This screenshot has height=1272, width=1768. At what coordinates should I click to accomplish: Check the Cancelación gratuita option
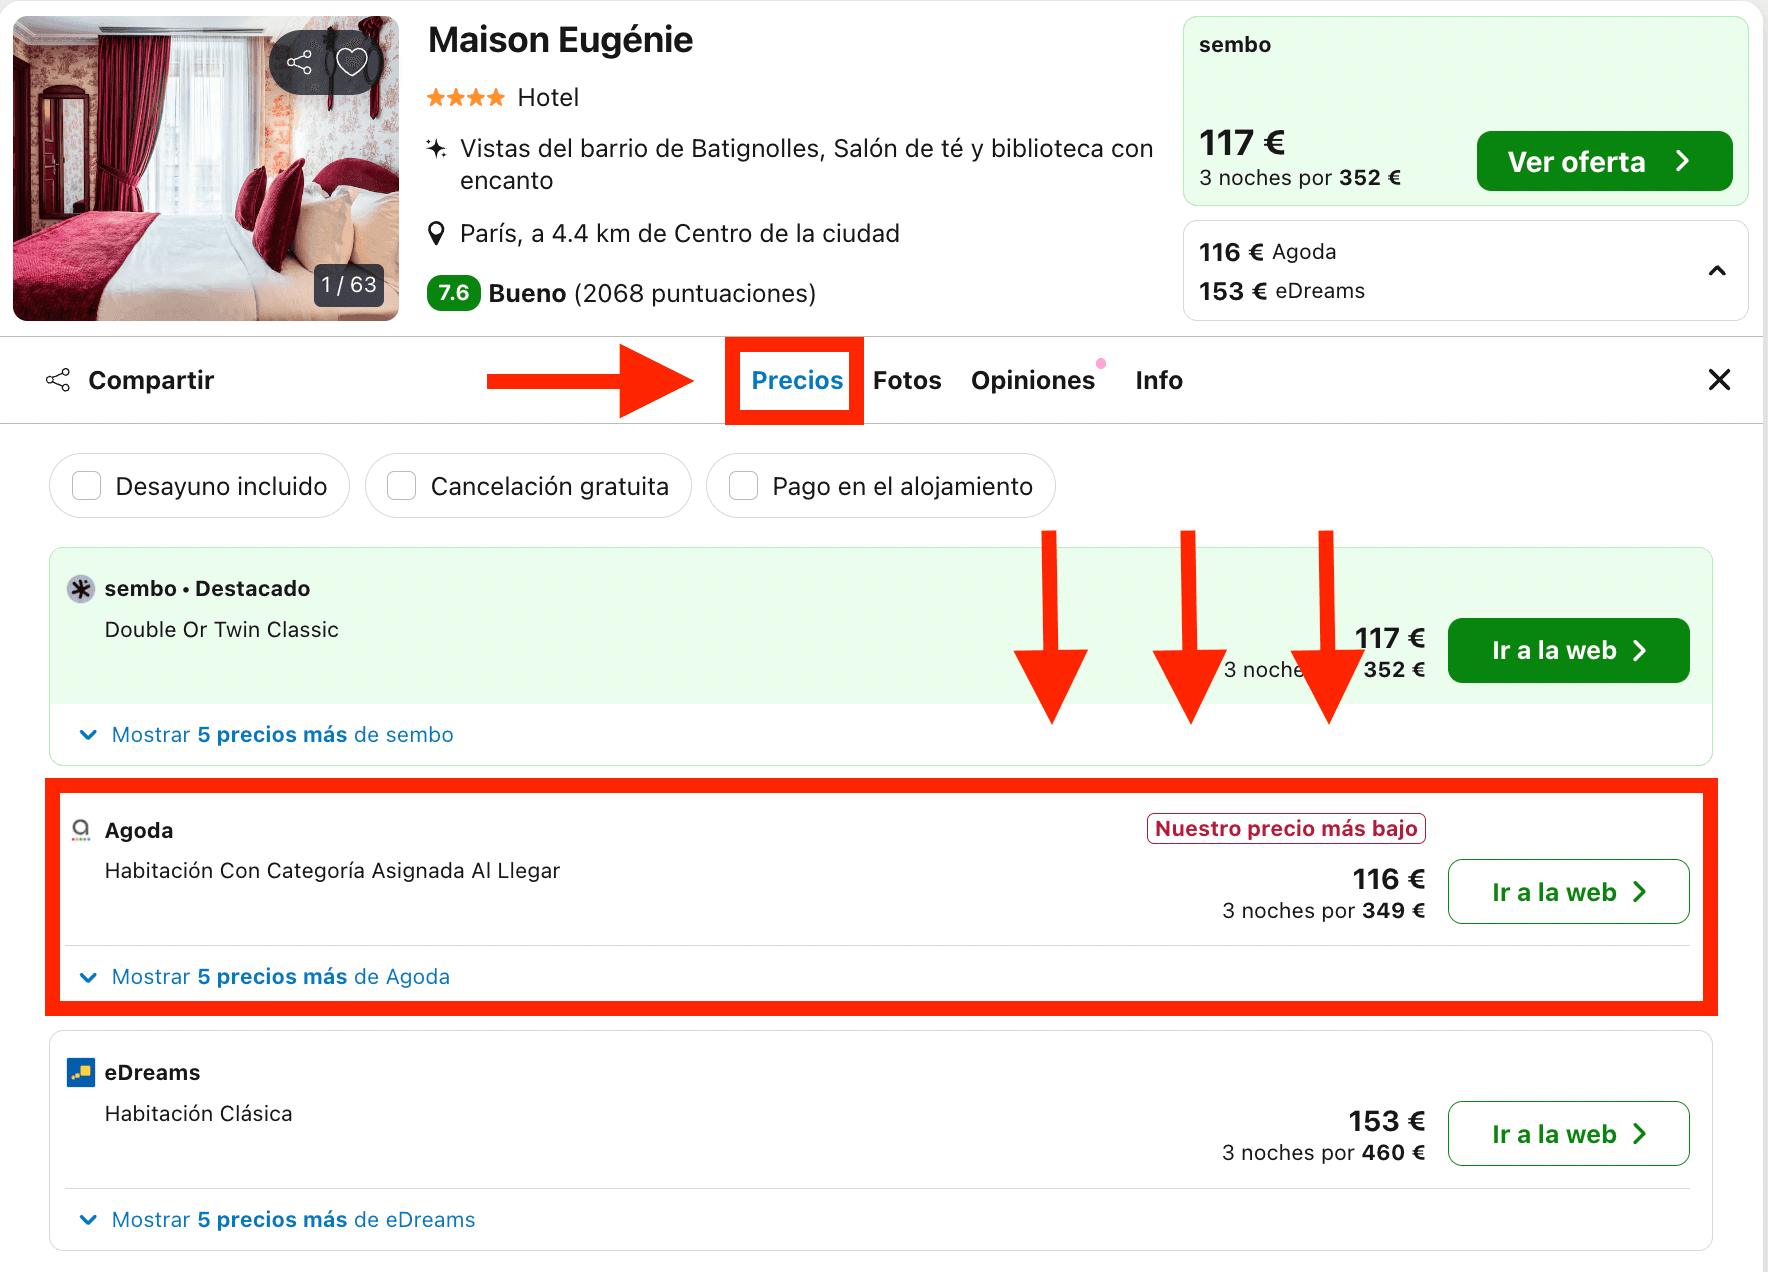(x=402, y=486)
